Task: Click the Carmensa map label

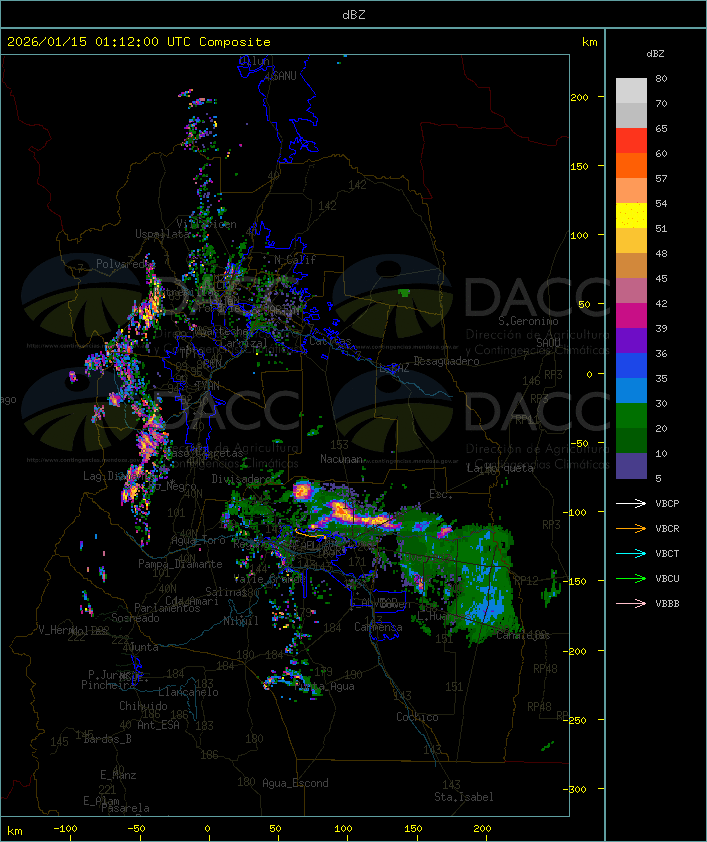Action: (x=378, y=627)
